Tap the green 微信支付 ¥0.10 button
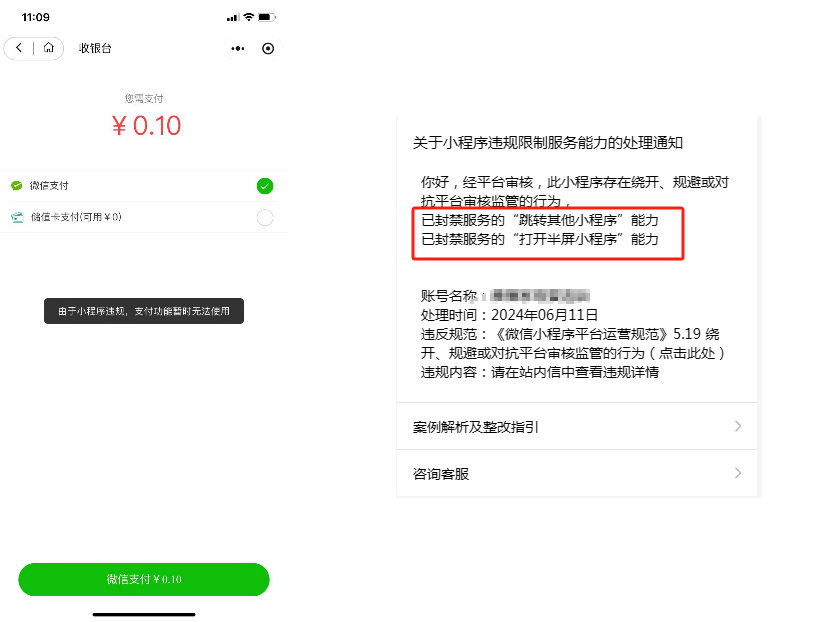Viewport: 818px width, 622px height. click(x=144, y=579)
